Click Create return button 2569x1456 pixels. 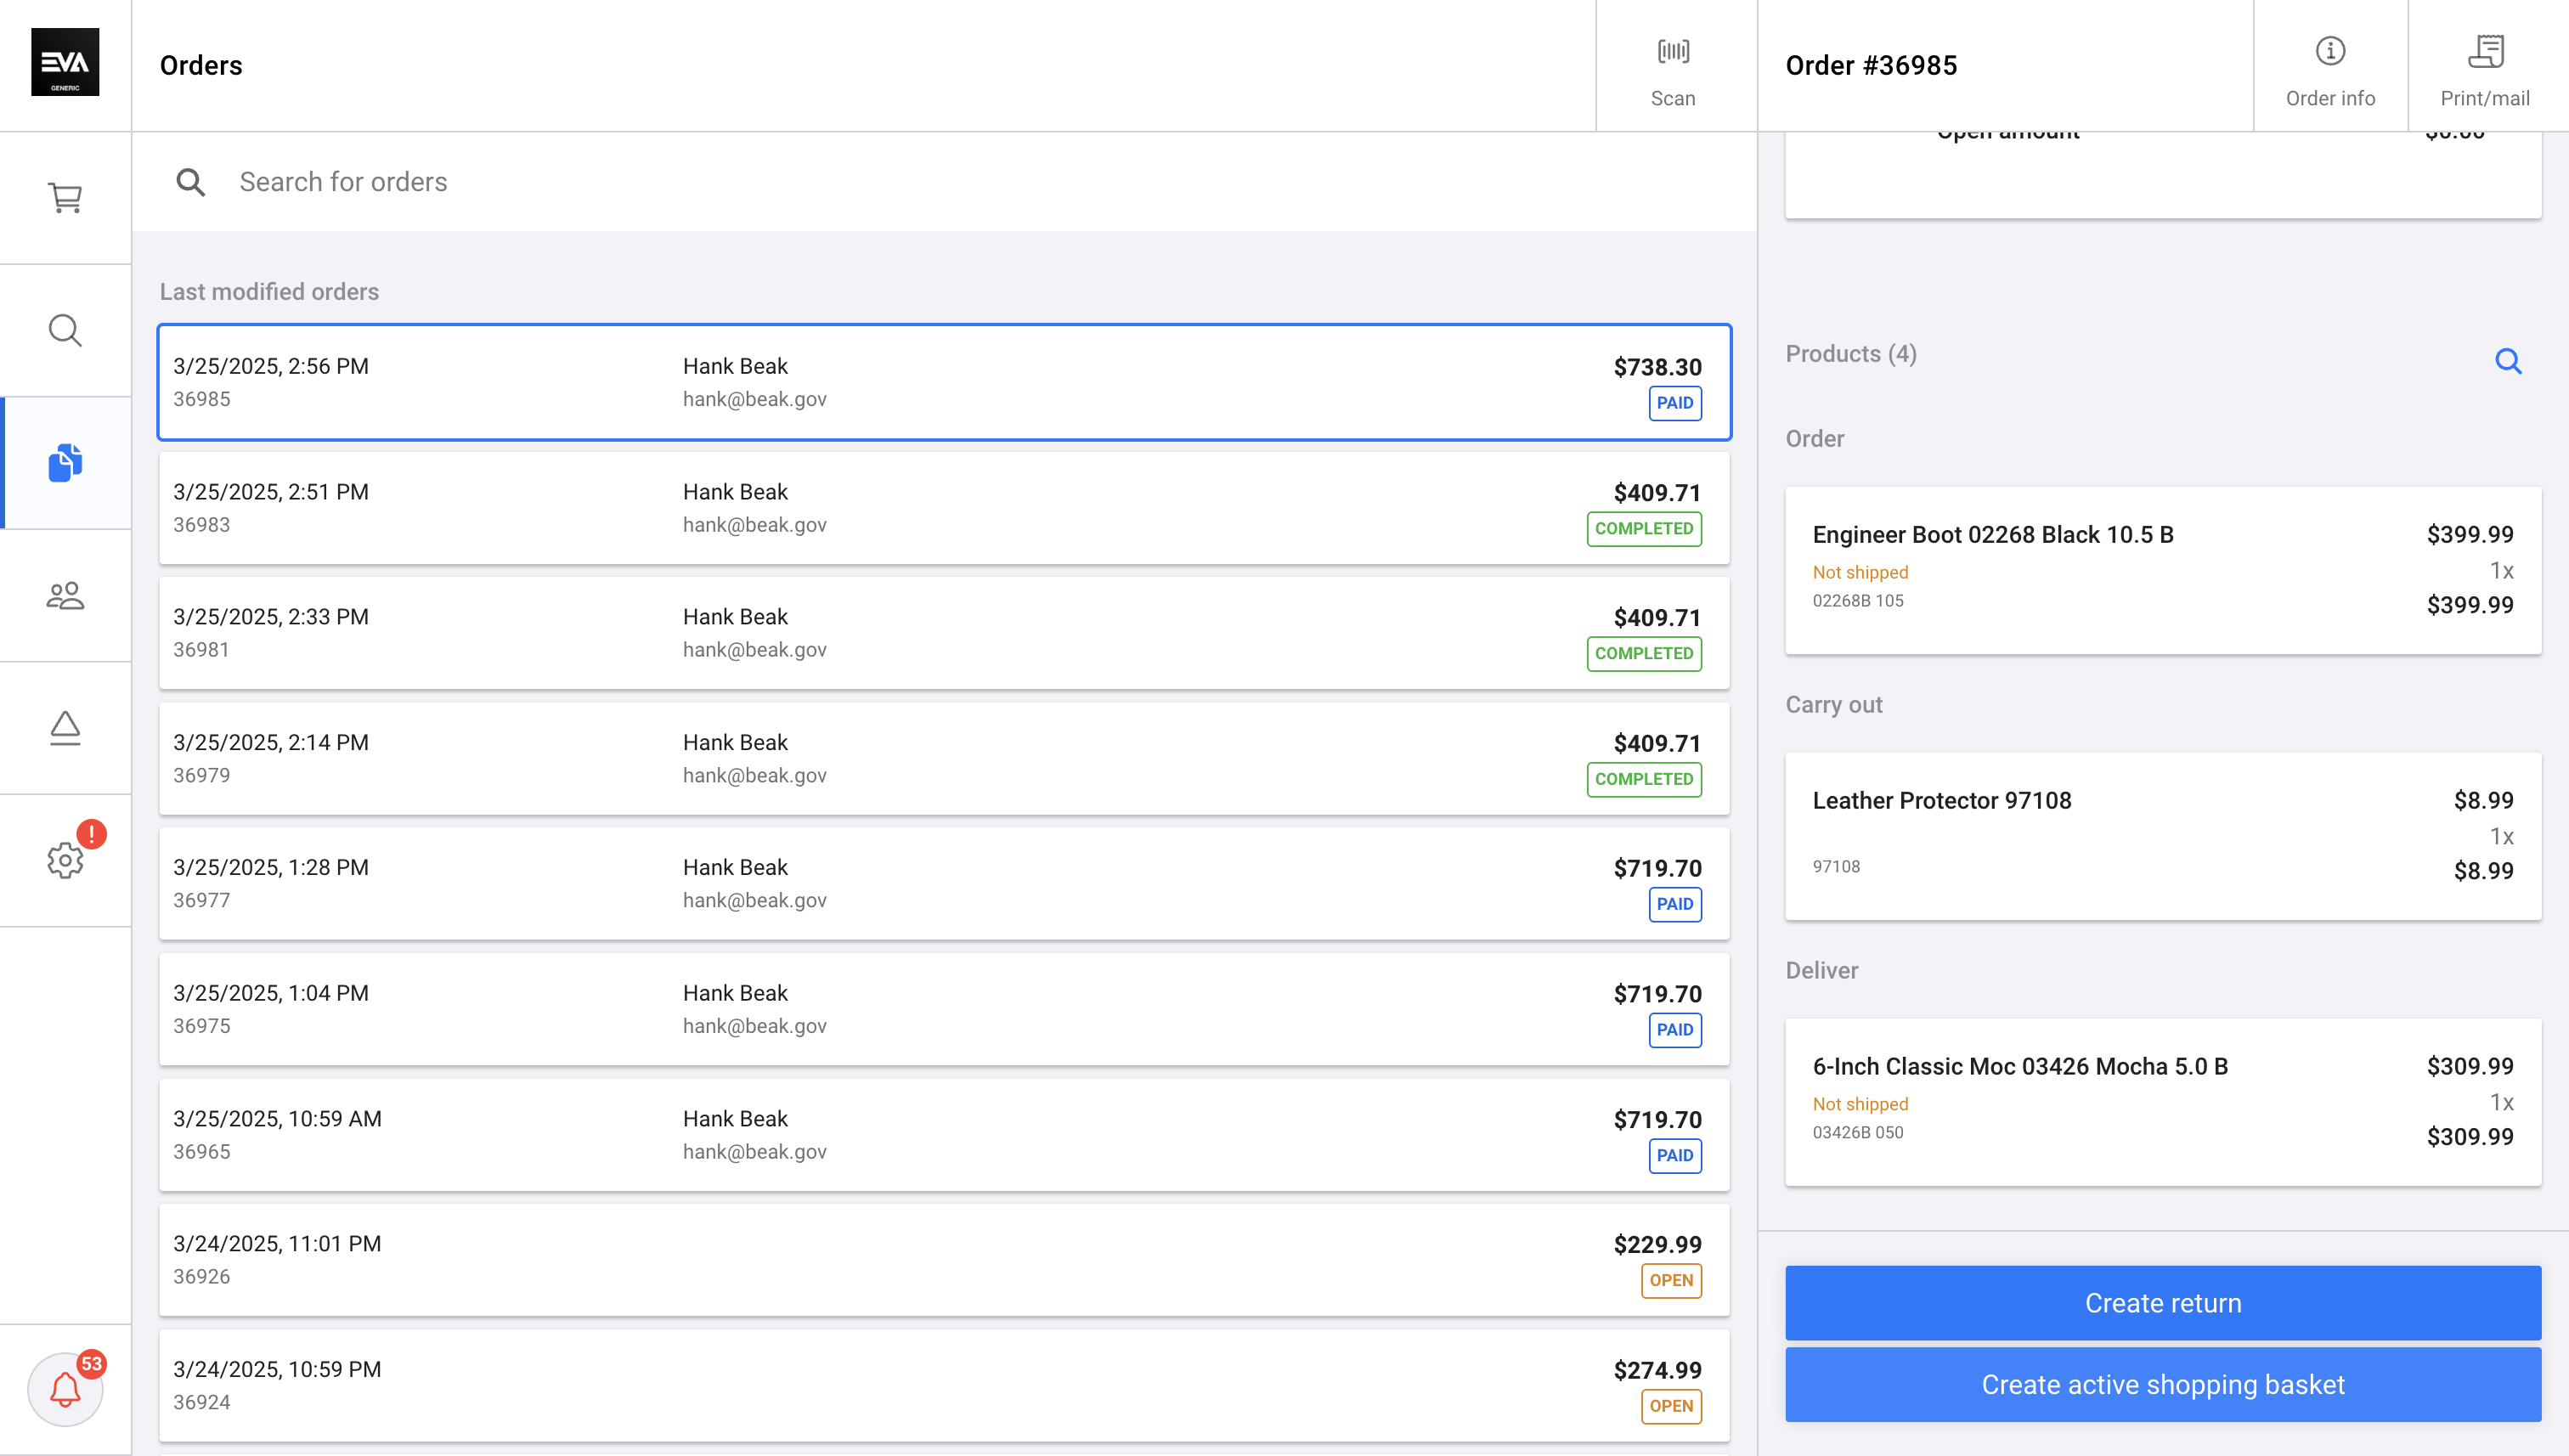pos(2162,1303)
